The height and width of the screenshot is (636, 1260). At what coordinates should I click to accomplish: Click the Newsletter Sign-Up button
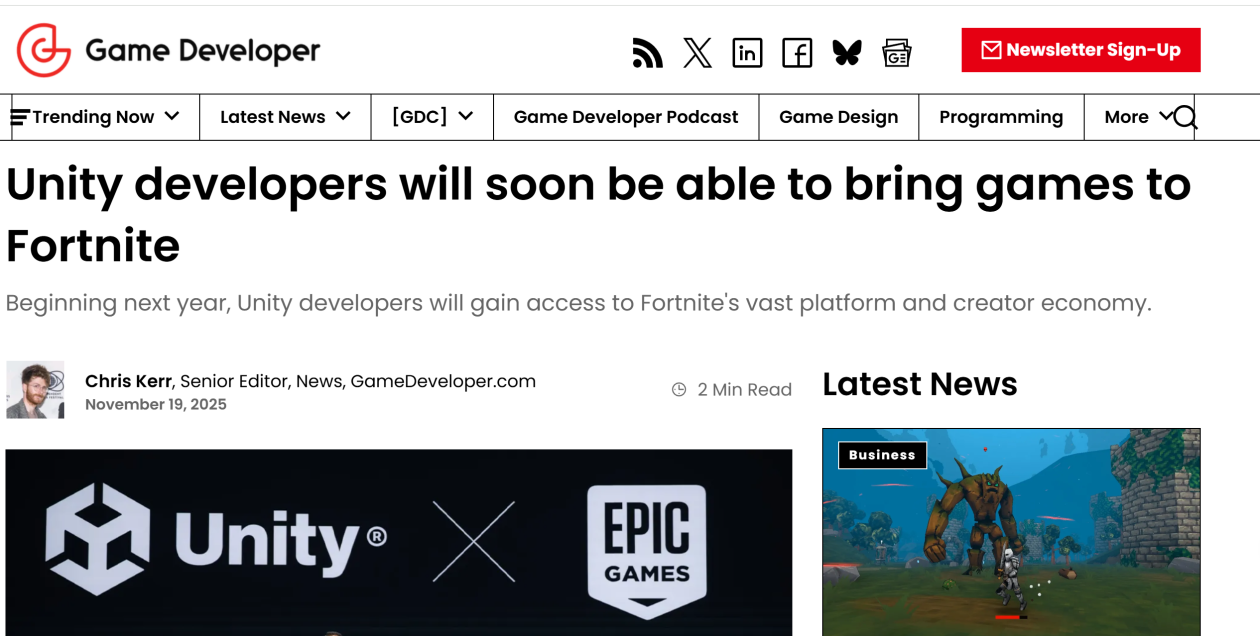pyautogui.click(x=1081, y=50)
